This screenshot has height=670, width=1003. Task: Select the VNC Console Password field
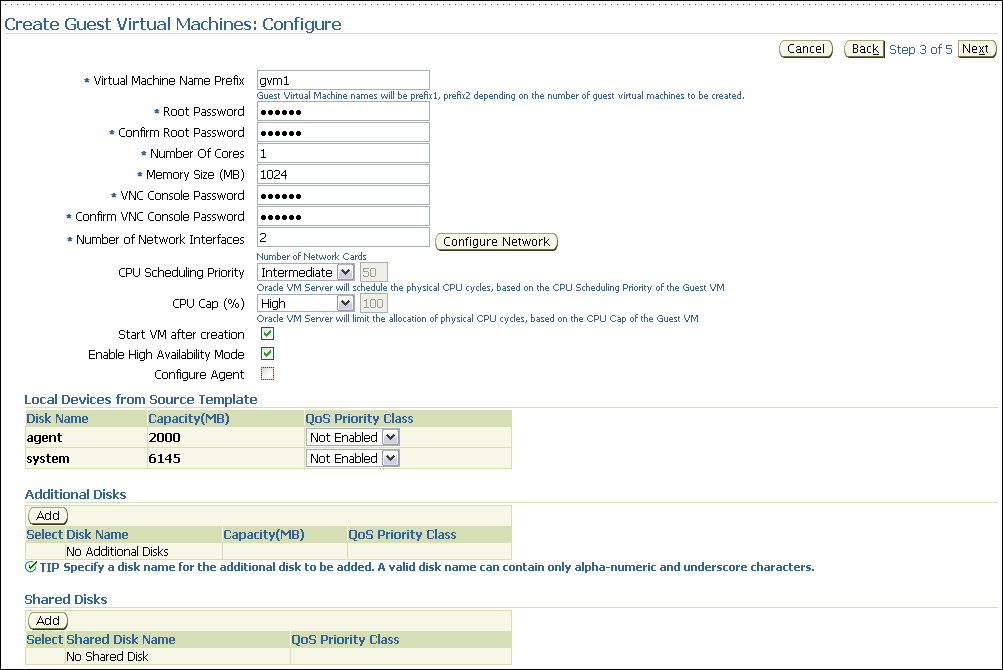pos(343,195)
